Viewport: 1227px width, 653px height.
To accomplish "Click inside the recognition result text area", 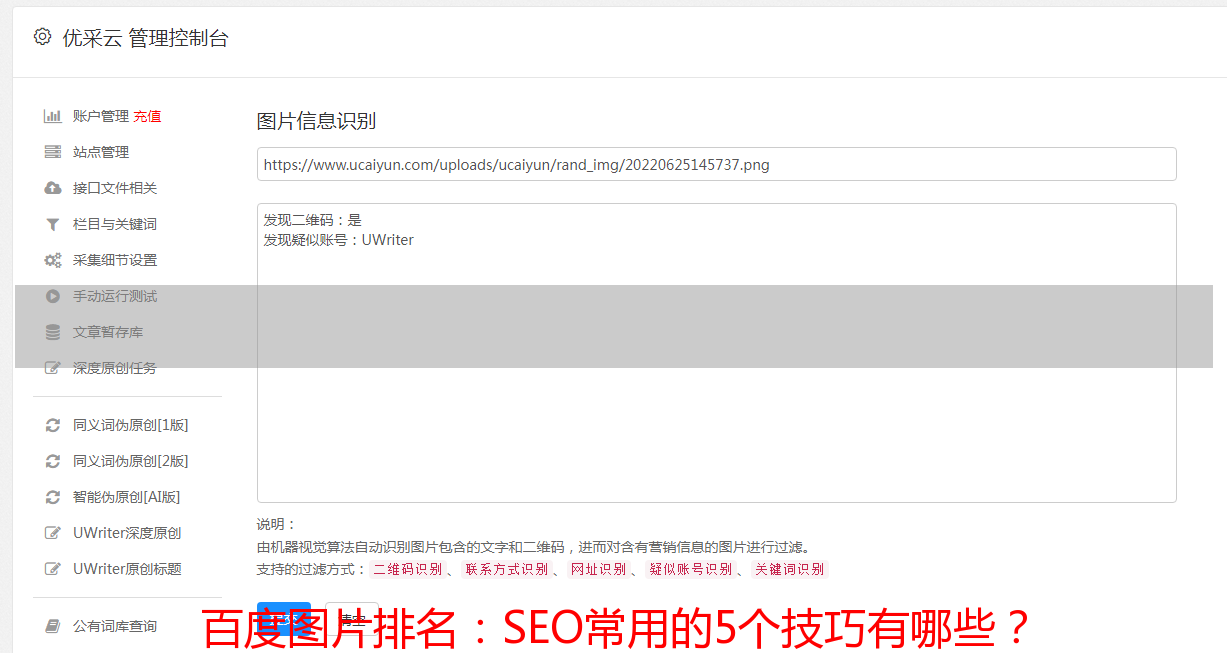I will 716,353.
